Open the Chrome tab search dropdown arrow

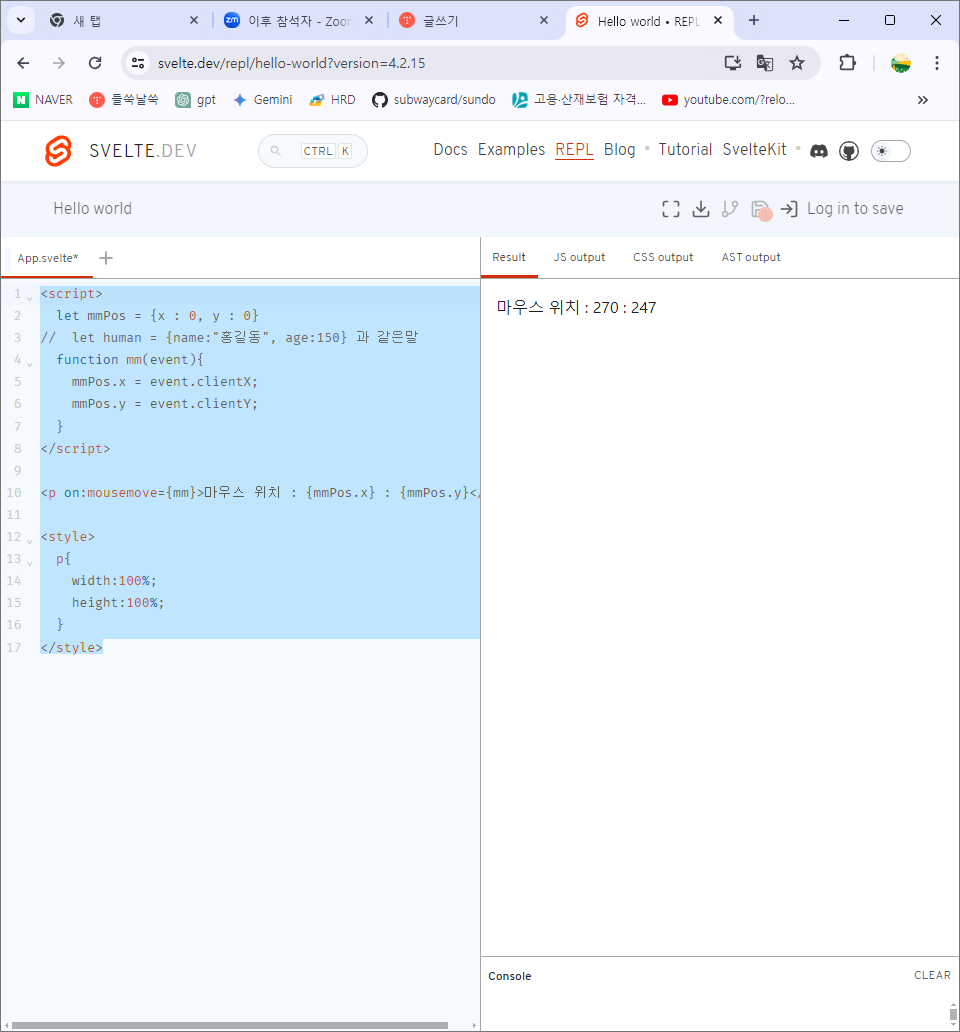point(21,20)
